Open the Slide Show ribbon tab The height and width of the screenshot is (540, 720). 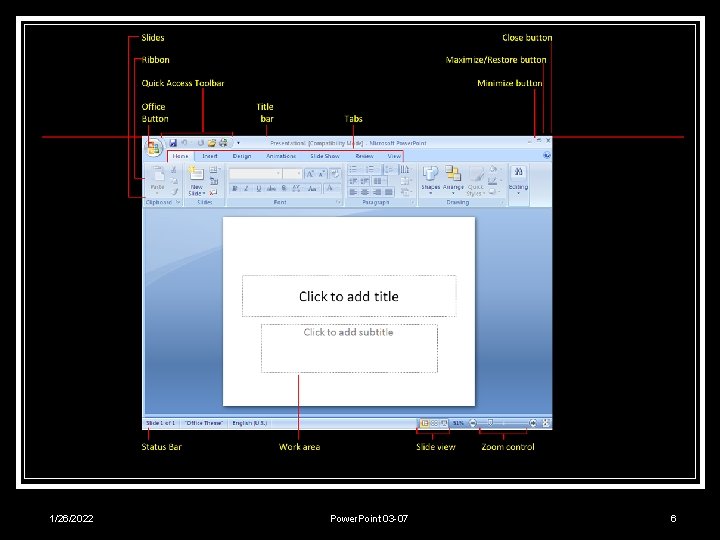pos(325,156)
